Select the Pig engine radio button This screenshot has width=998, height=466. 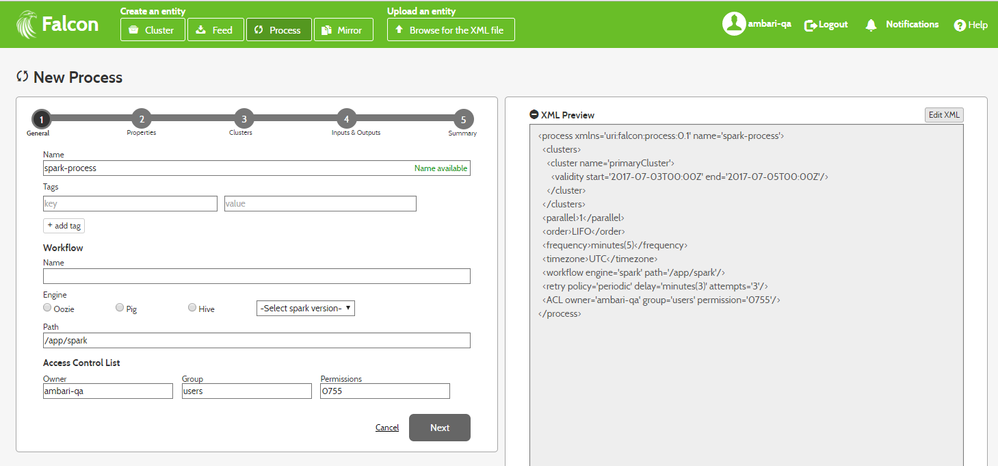point(119,307)
